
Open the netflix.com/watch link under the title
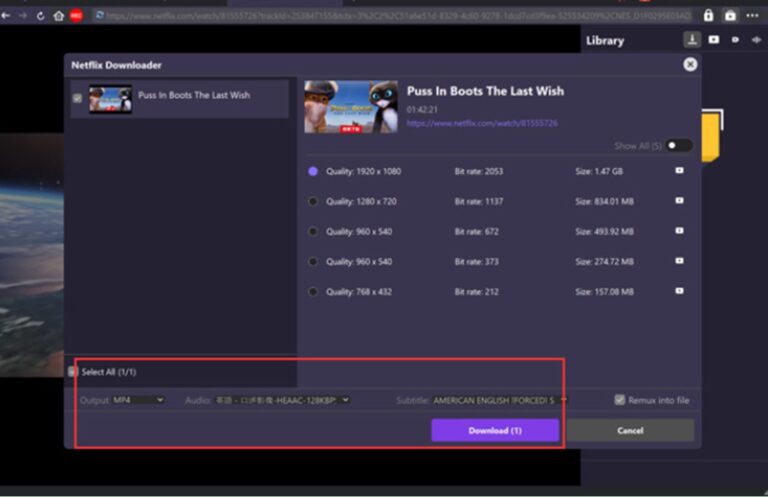[482, 123]
